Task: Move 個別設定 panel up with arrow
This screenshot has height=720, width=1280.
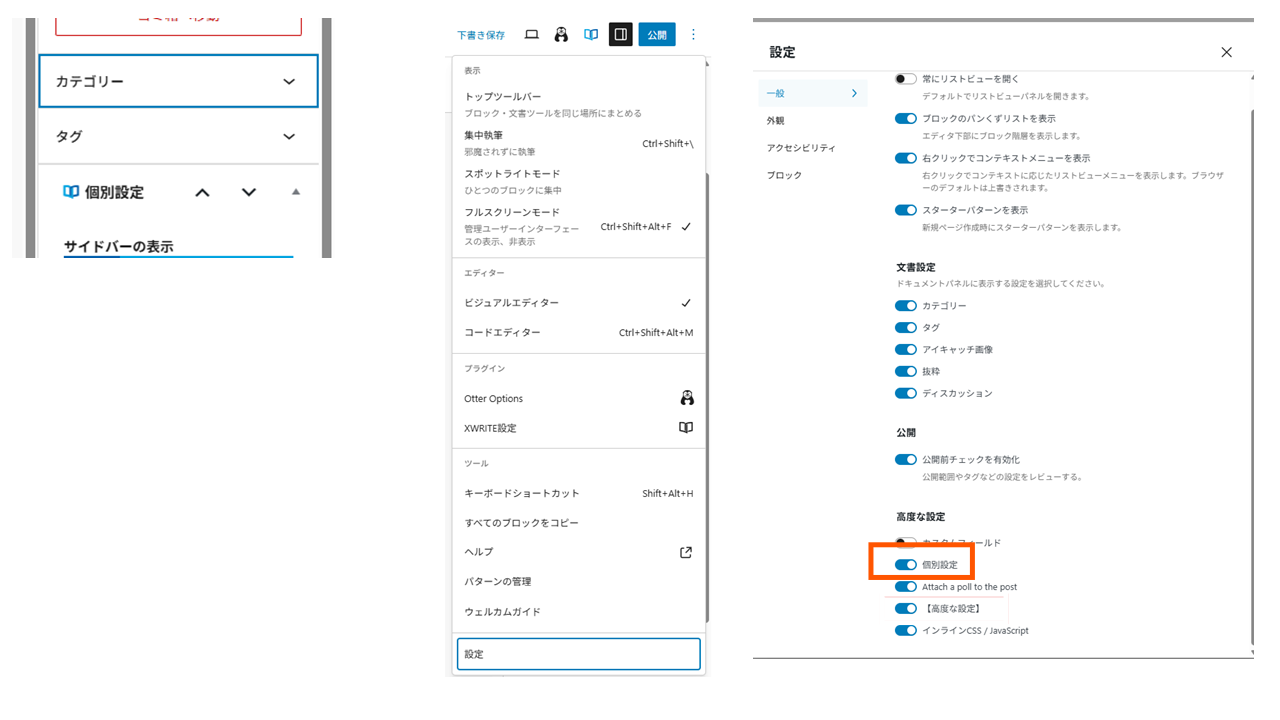Action: point(202,192)
